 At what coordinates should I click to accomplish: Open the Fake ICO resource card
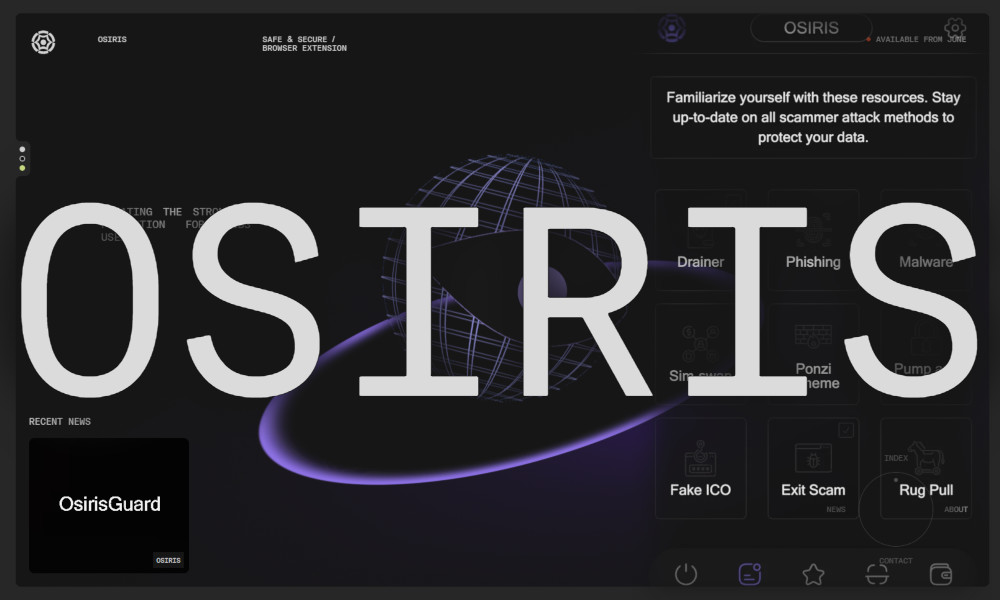coord(700,468)
